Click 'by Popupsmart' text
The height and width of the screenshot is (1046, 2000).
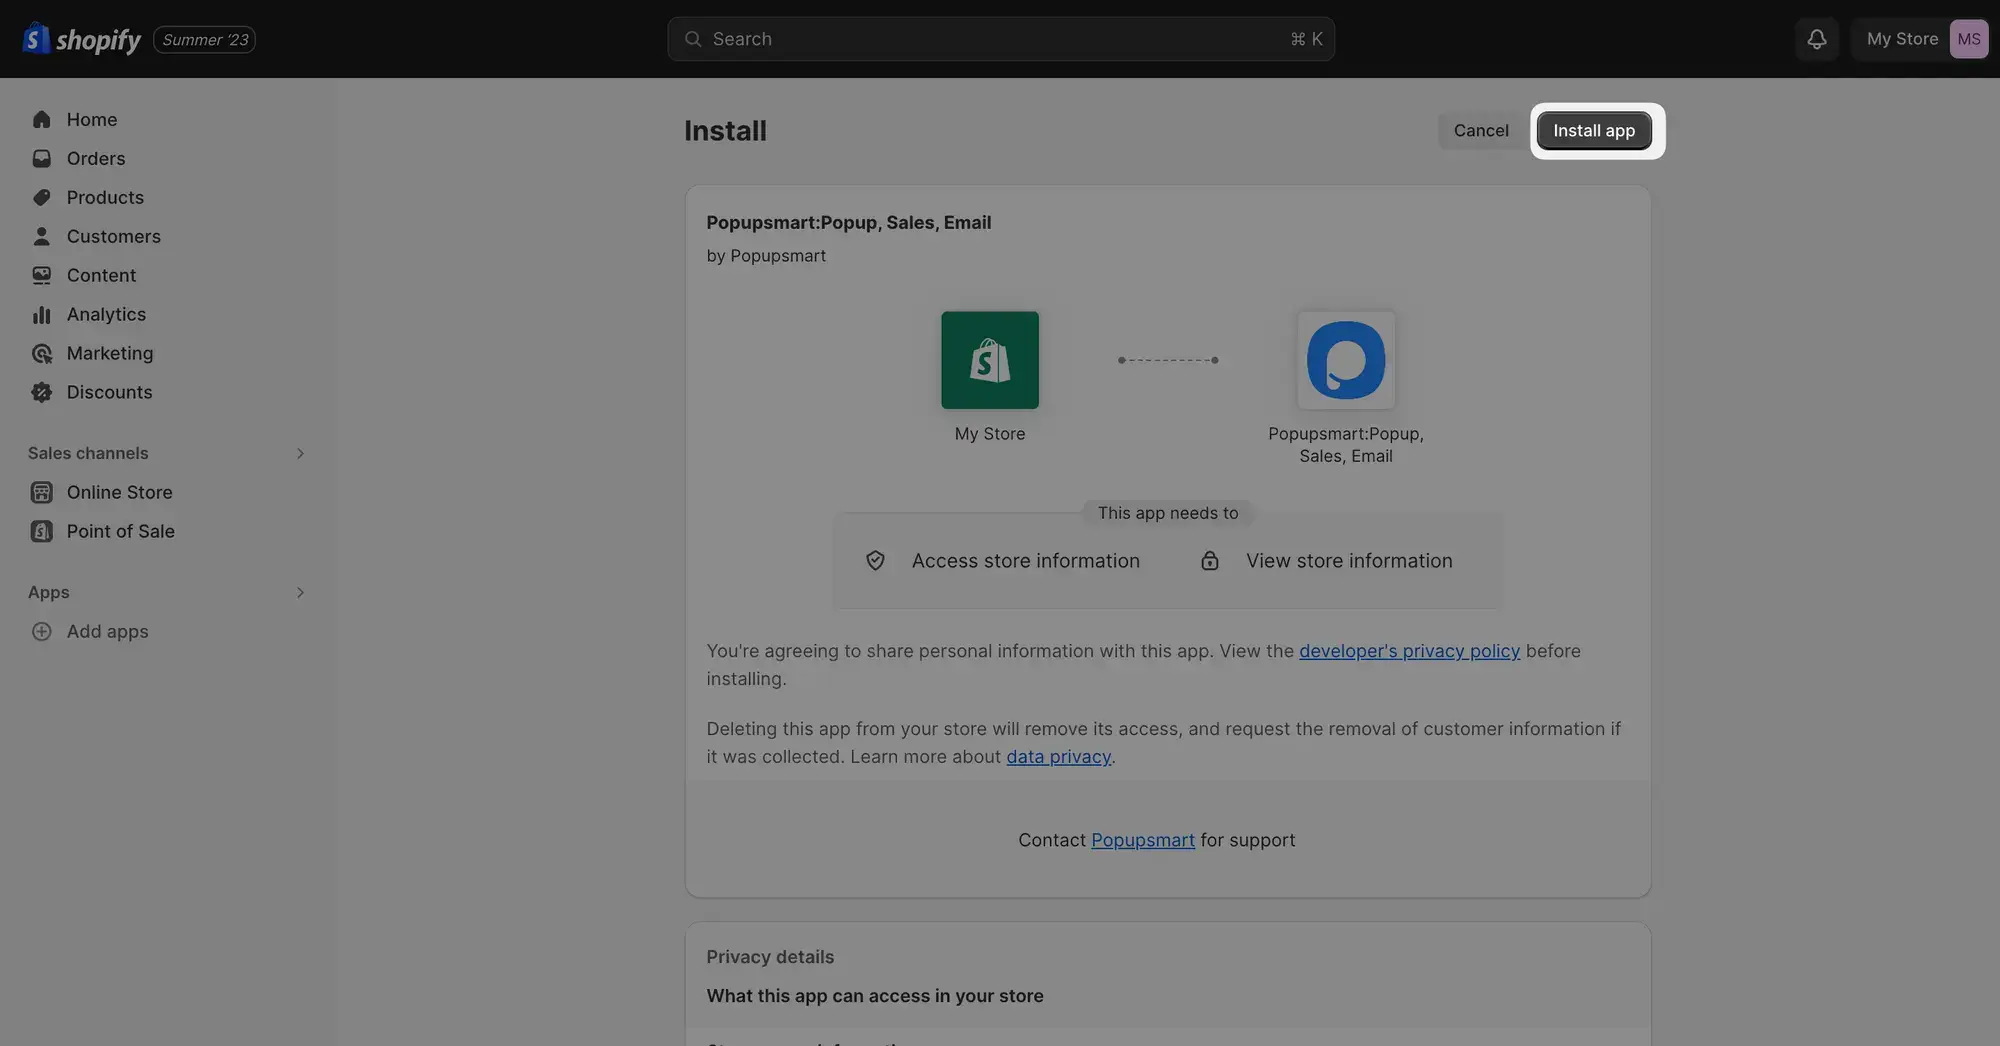click(x=766, y=256)
